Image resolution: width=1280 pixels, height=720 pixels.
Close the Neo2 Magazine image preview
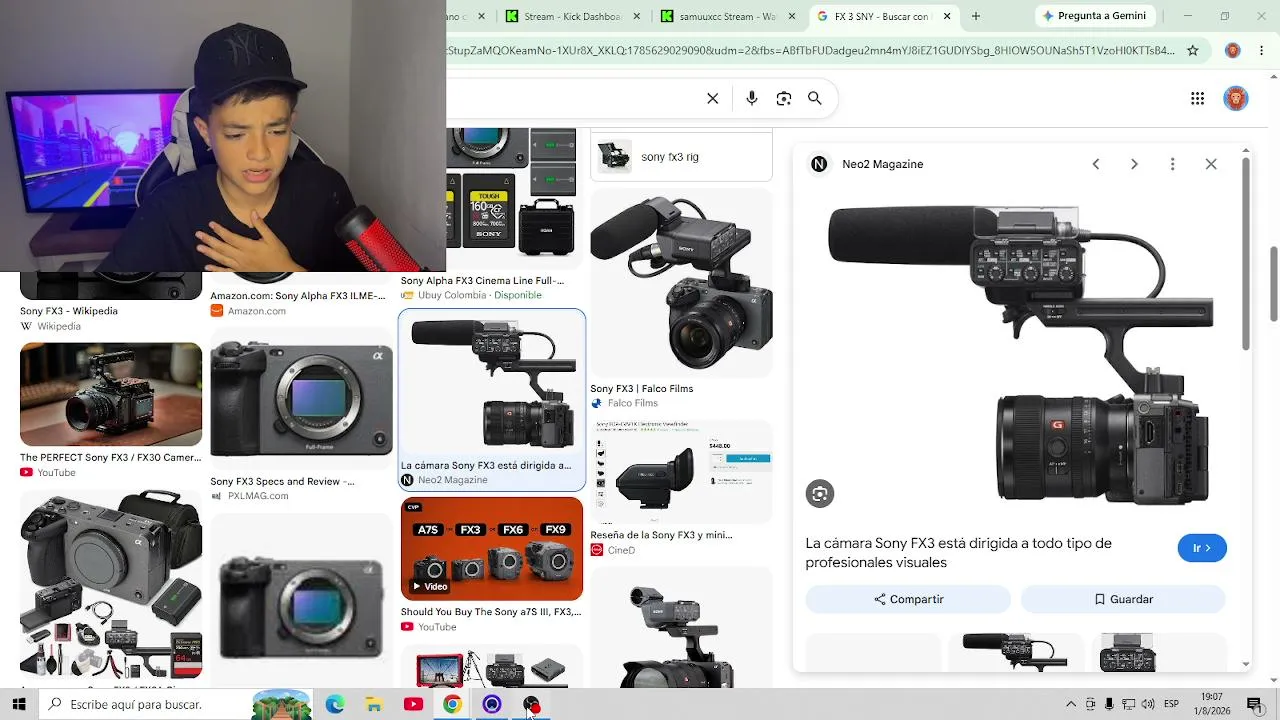point(1211,164)
